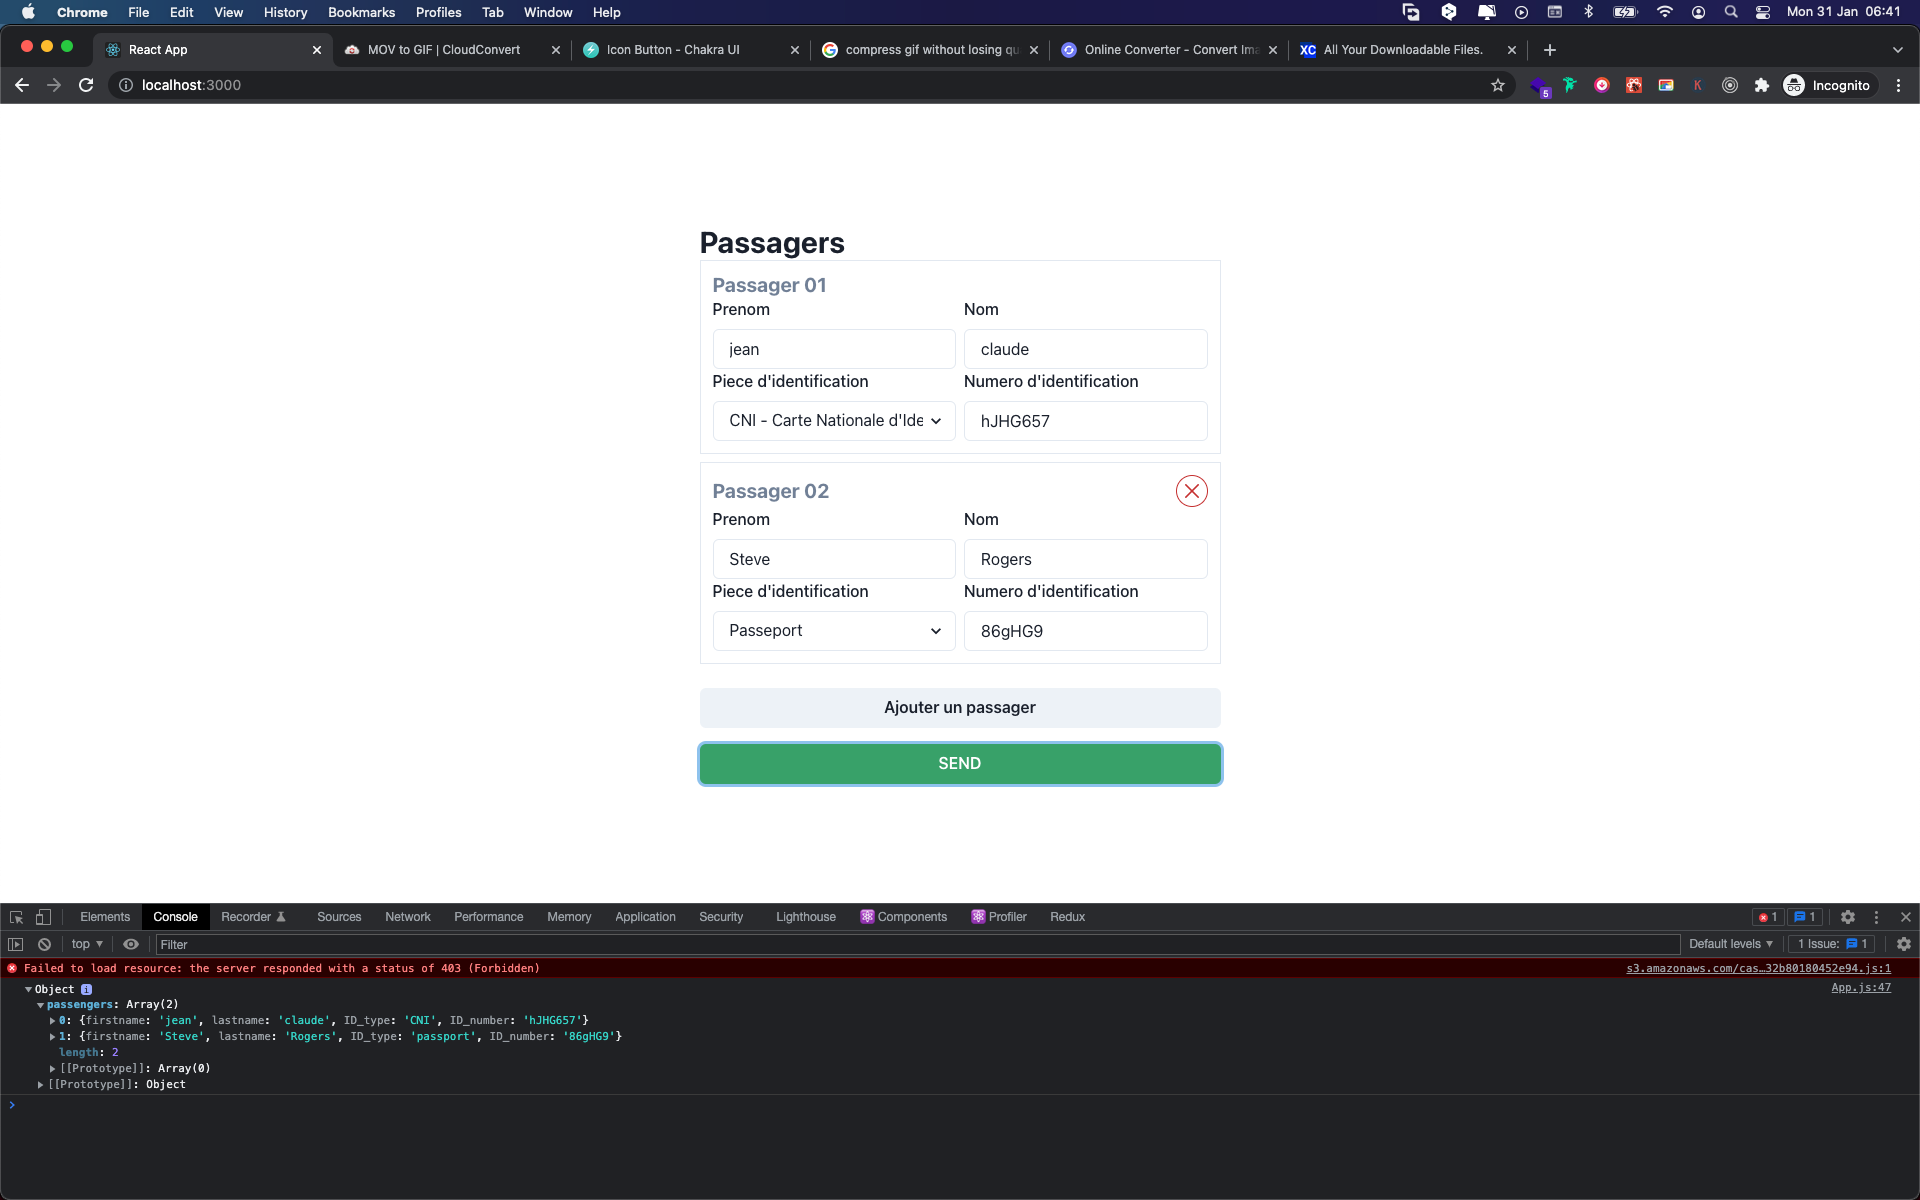Image resolution: width=1920 pixels, height=1200 pixels.
Task: Click the inspect element picker icon
Action: click(16, 917)
